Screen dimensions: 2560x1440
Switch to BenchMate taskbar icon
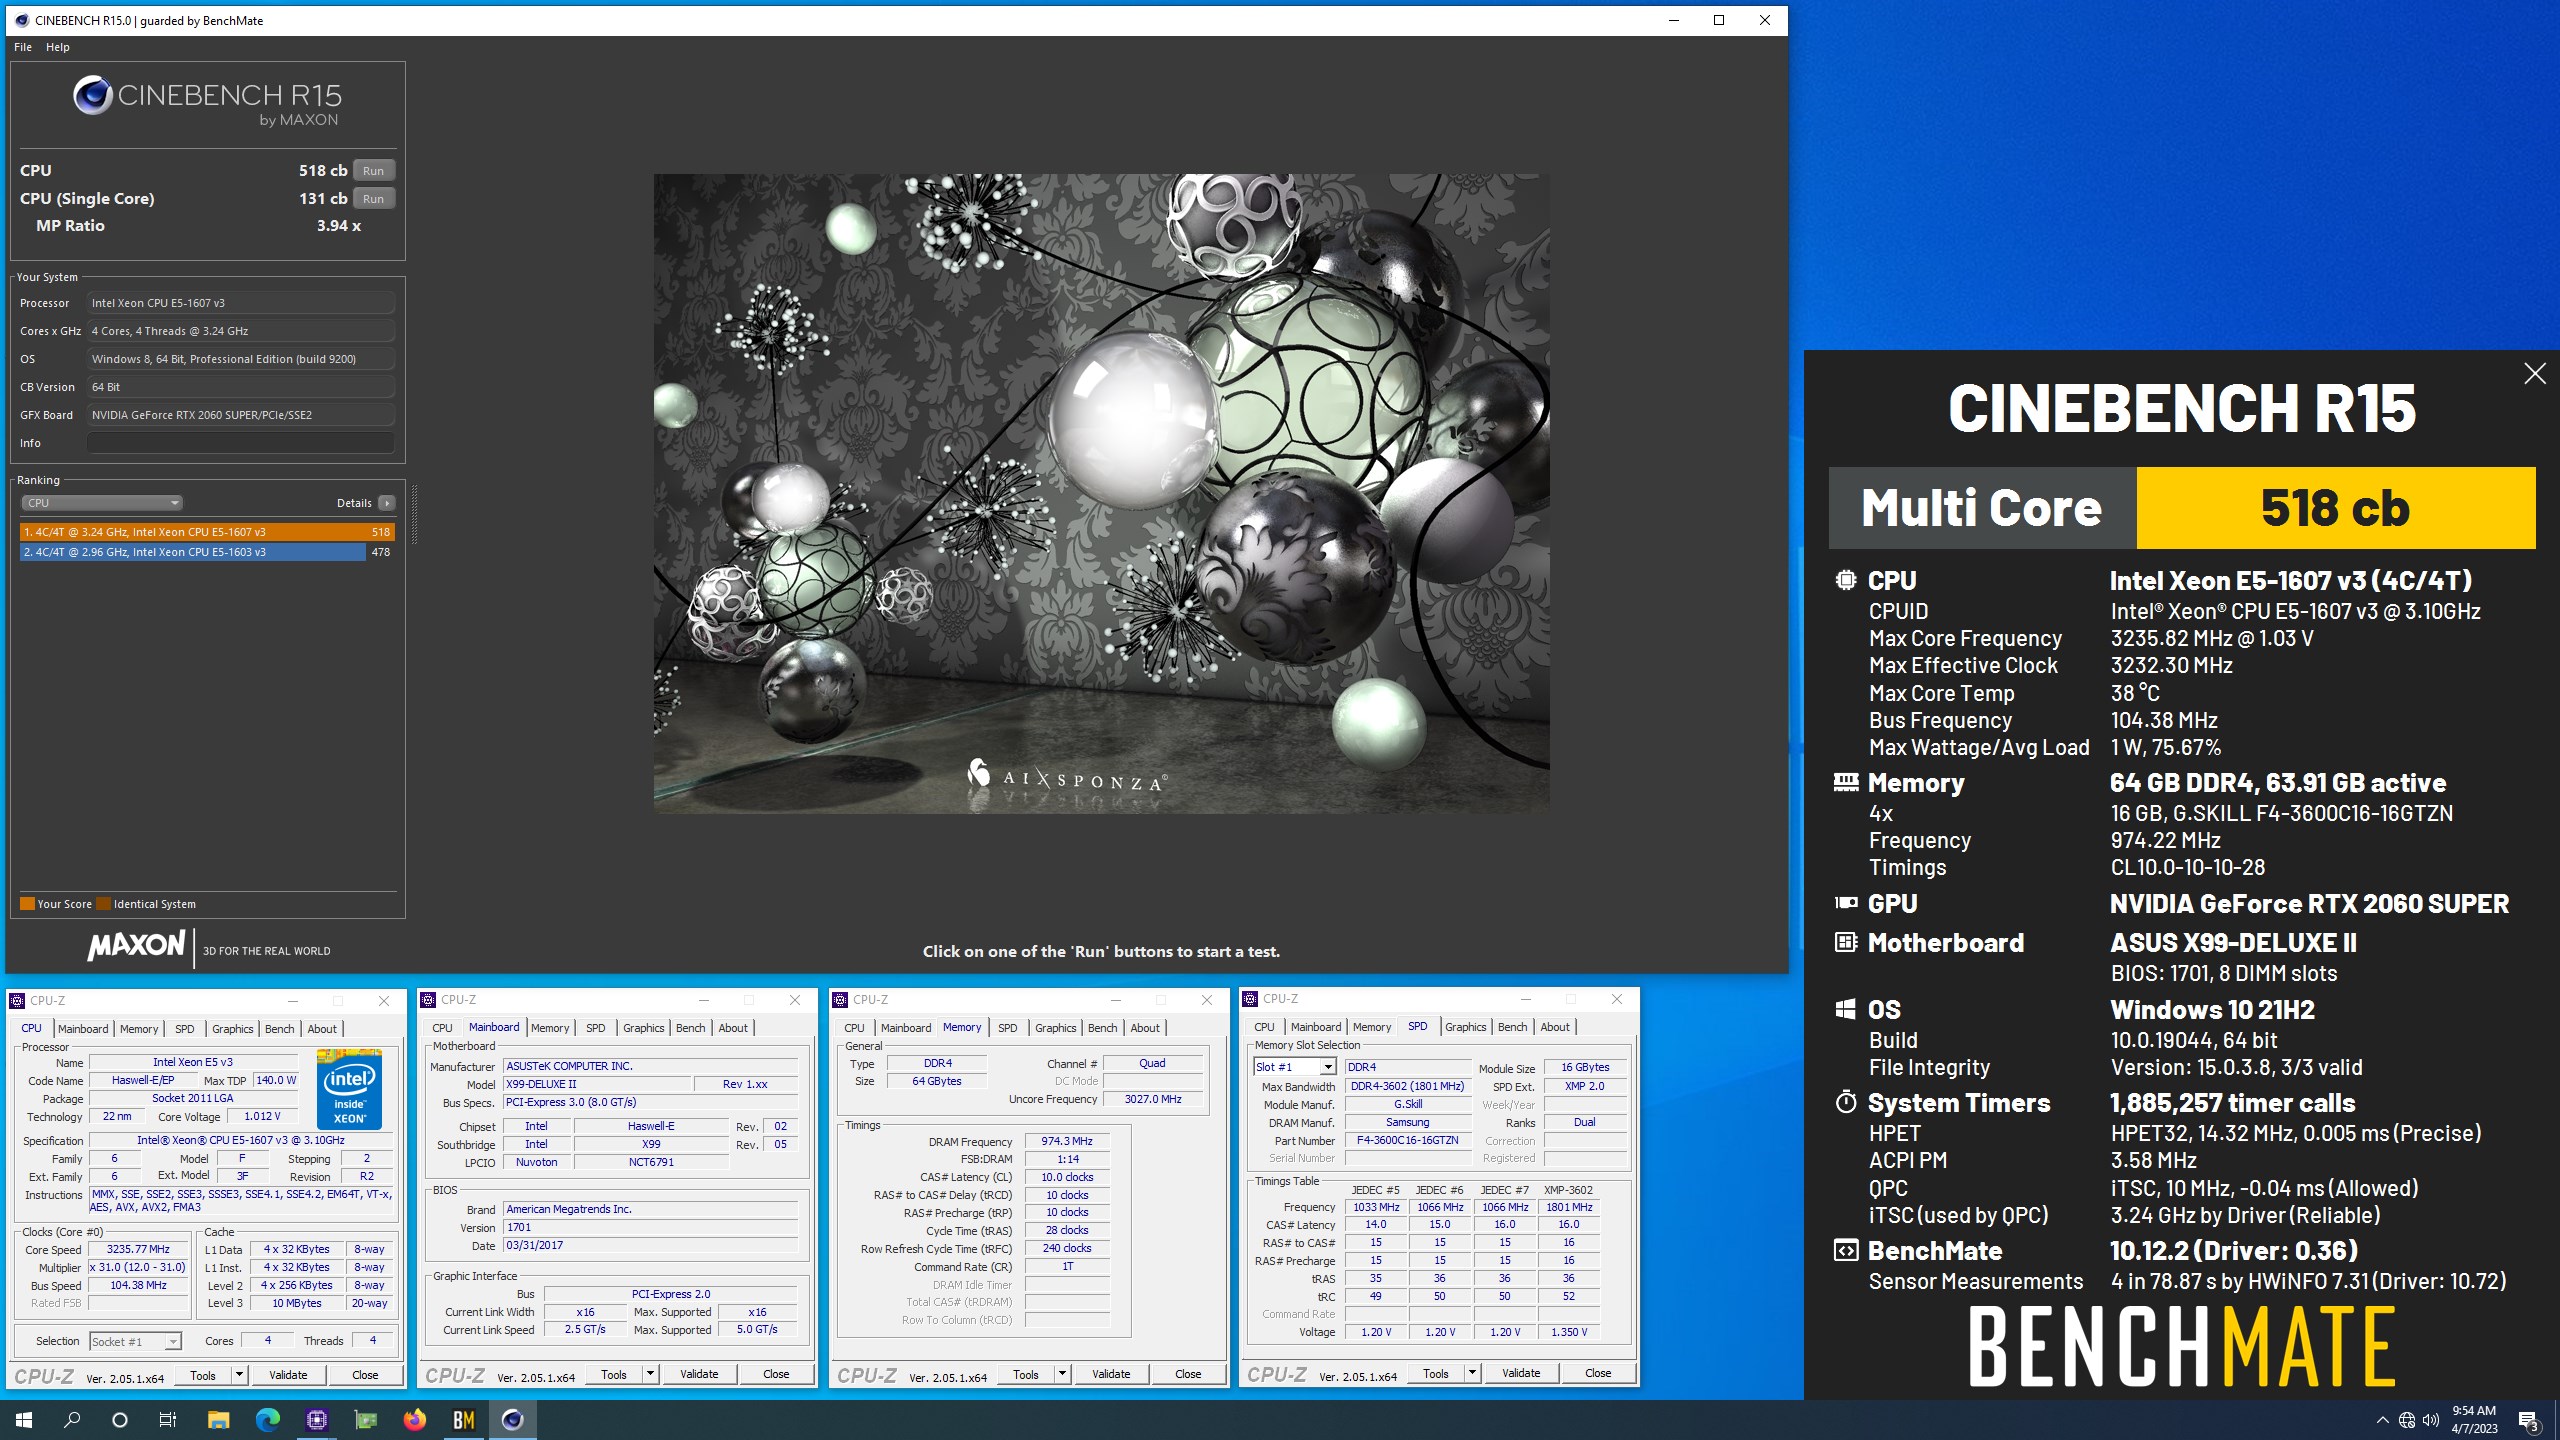tap(463, 1420)
